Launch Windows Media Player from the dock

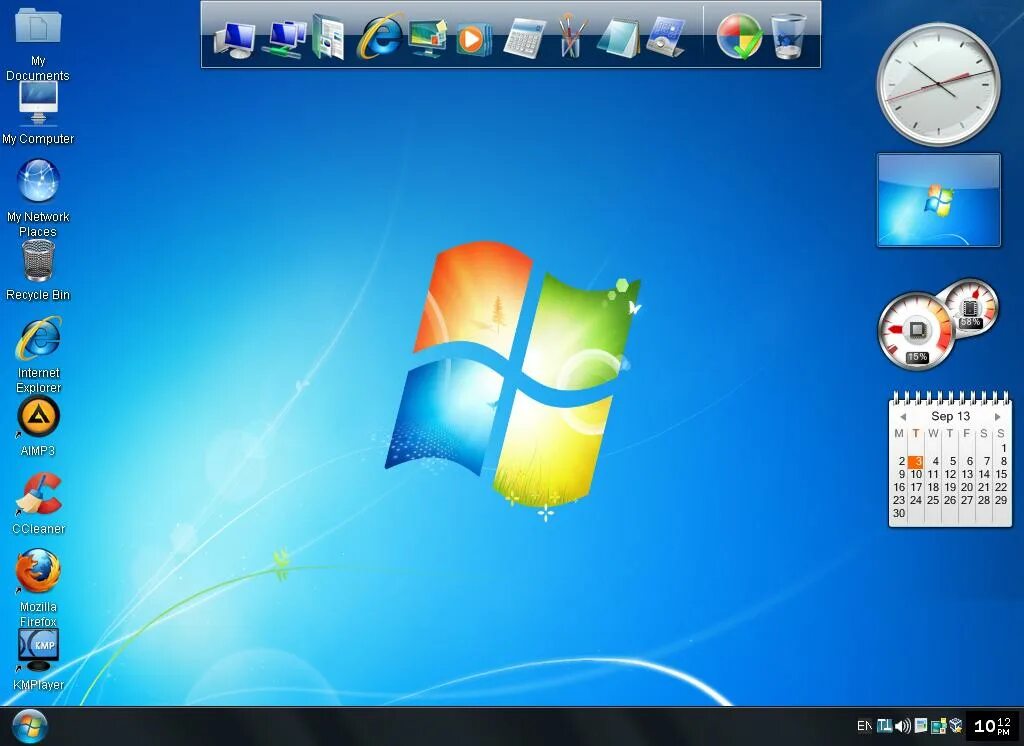[473, 39]
